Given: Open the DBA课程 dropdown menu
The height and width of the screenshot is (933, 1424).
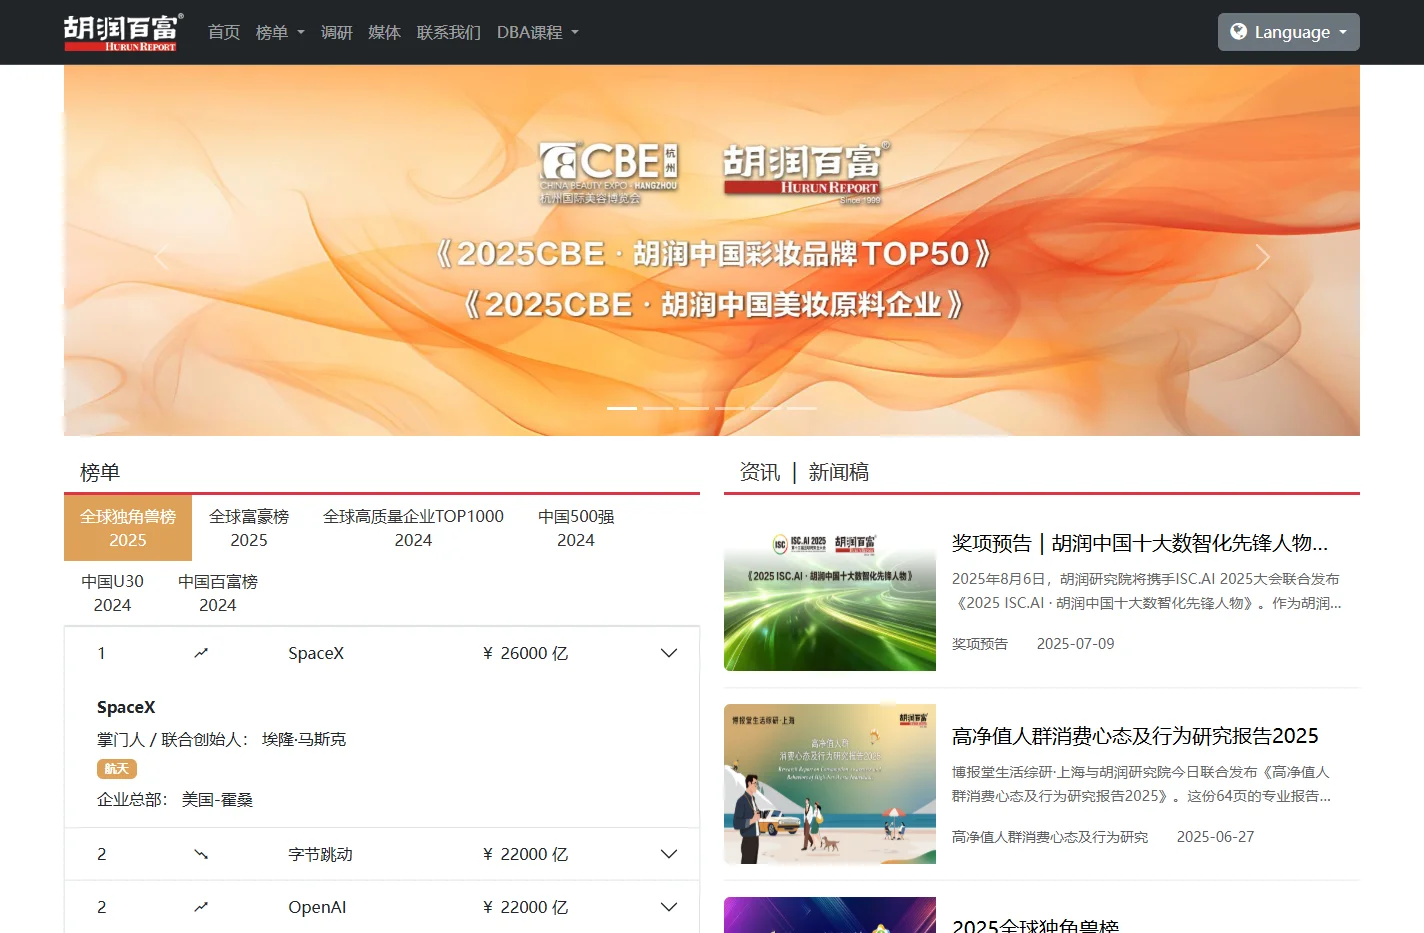Looking at the screenshot, I should (538, 32).
